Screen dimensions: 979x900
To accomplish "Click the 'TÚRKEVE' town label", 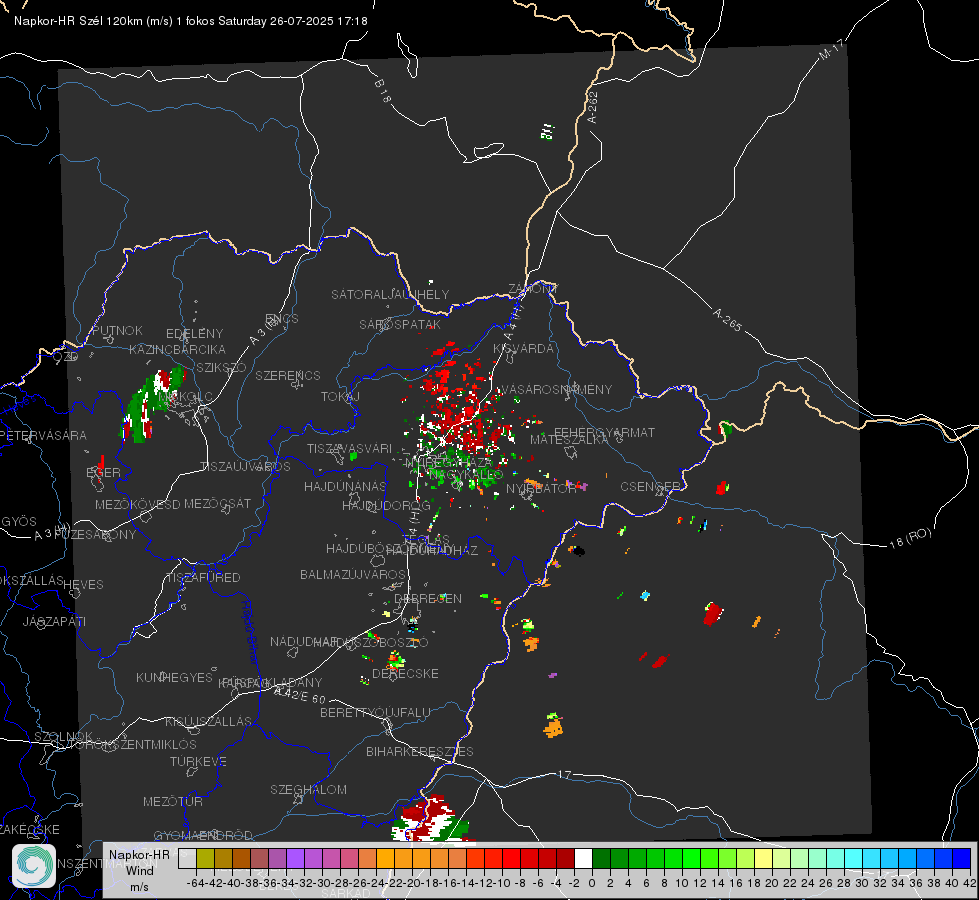I will click(x=198, y=761).
